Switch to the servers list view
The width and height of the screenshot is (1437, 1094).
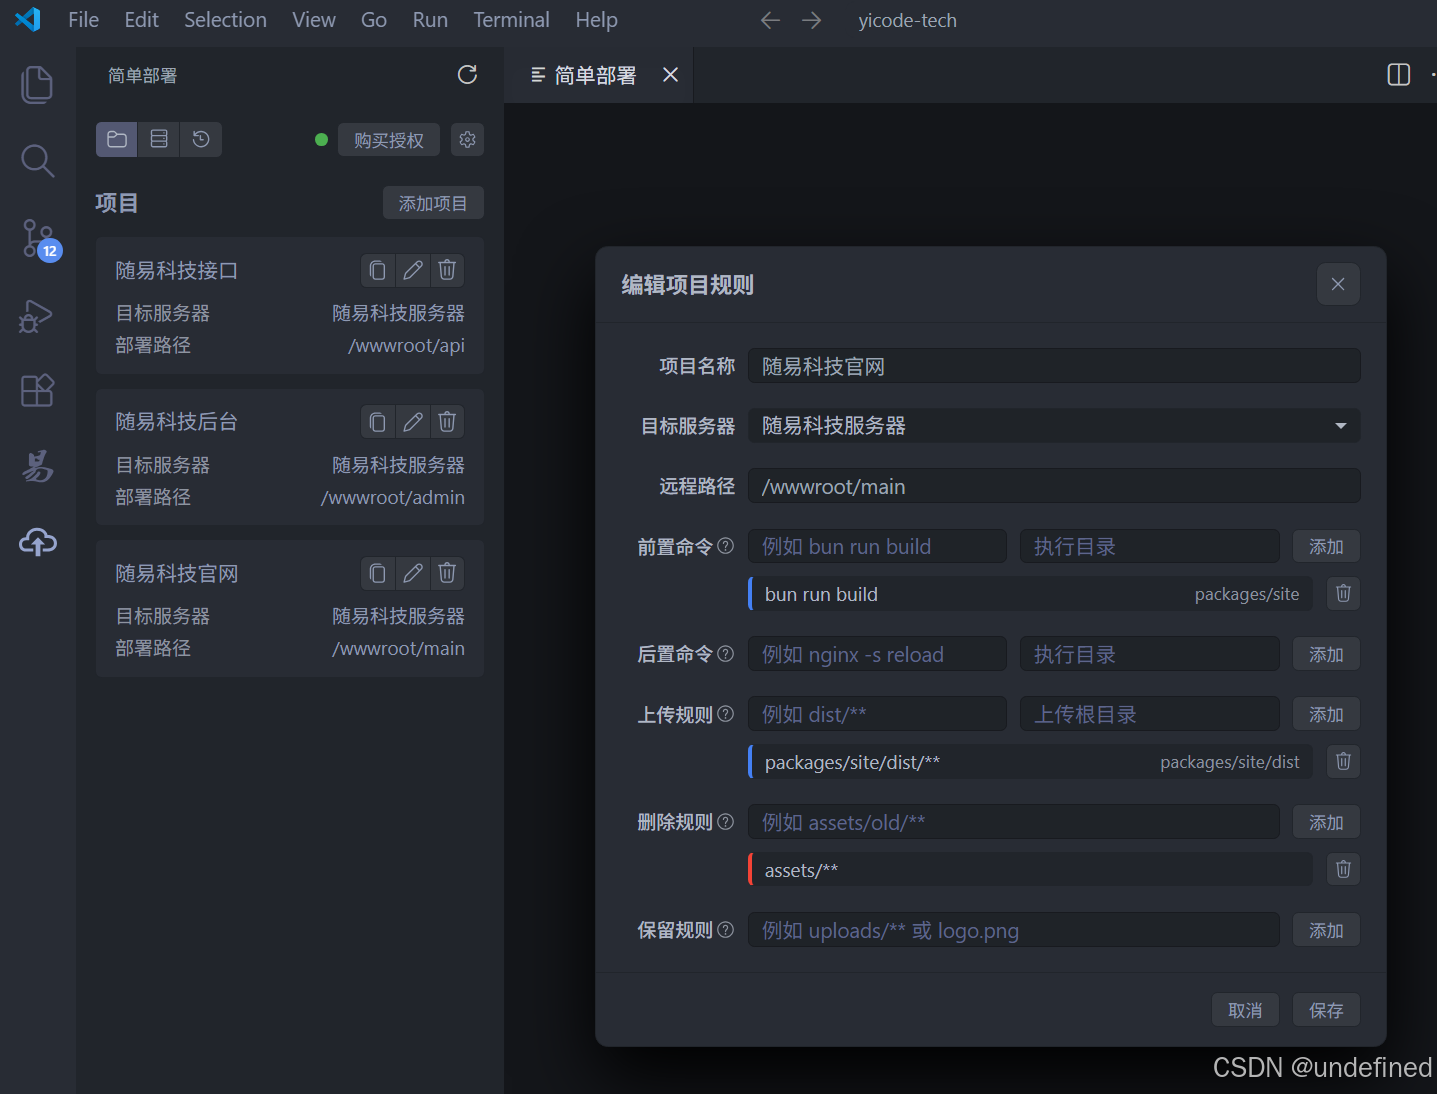(159, 139)
